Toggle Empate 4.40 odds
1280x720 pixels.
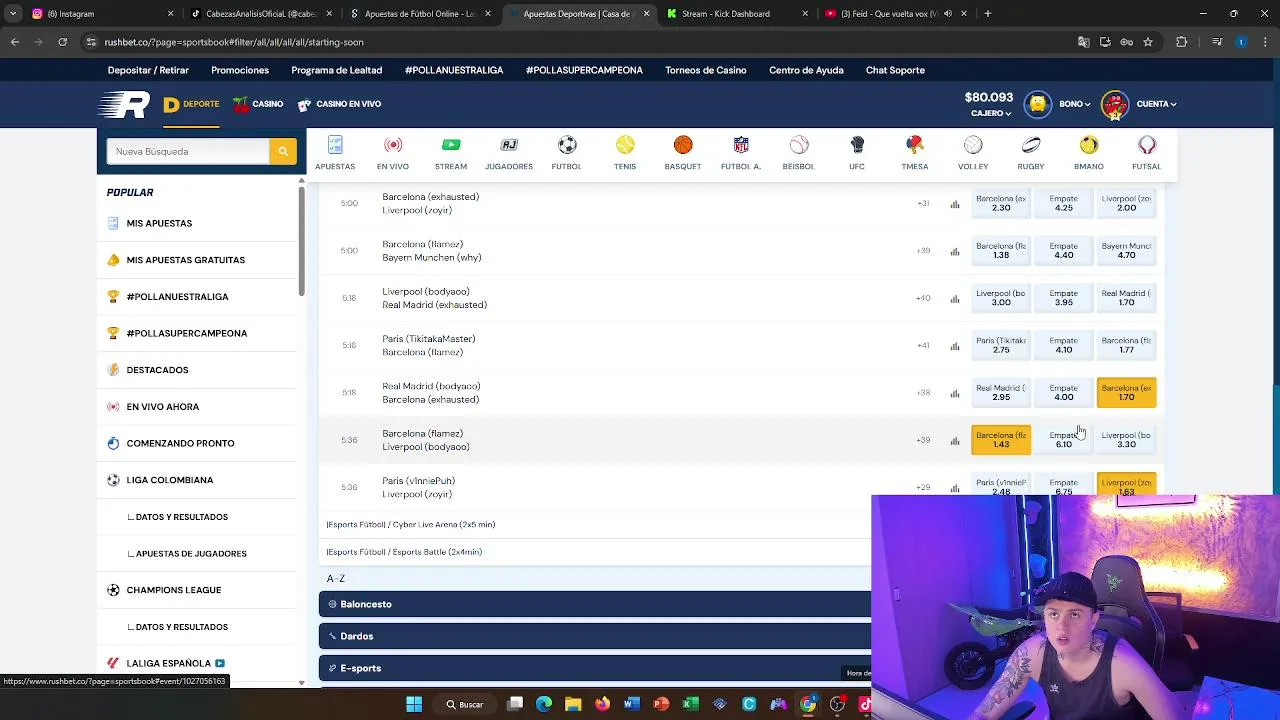[x=1063, y=250]
